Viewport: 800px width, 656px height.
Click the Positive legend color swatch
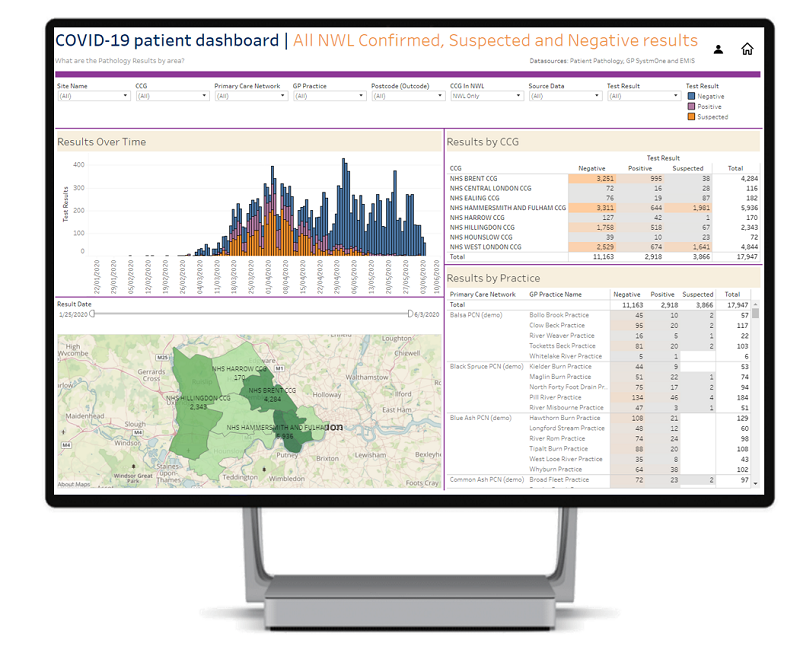click(x=691, y=106)
